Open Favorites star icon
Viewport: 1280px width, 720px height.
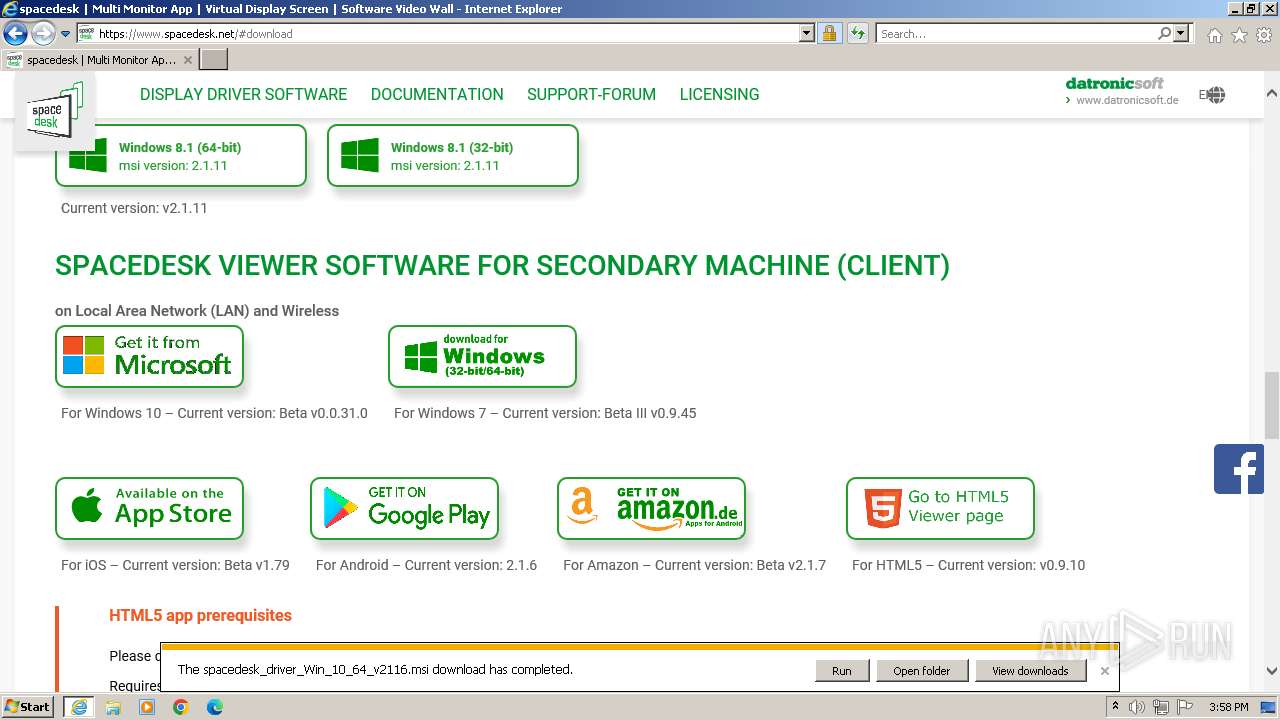pyautogui.click(x=1239, y=35)
